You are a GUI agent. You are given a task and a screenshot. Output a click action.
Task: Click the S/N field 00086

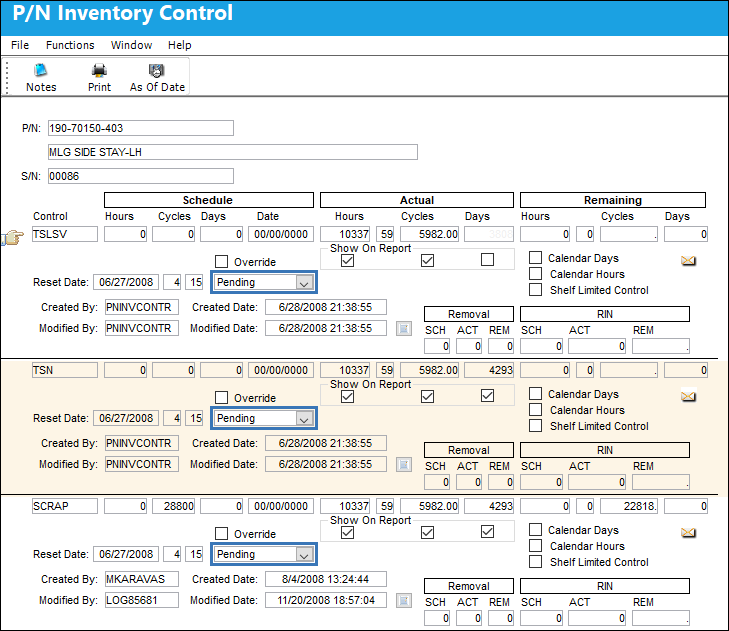point(141,176)
